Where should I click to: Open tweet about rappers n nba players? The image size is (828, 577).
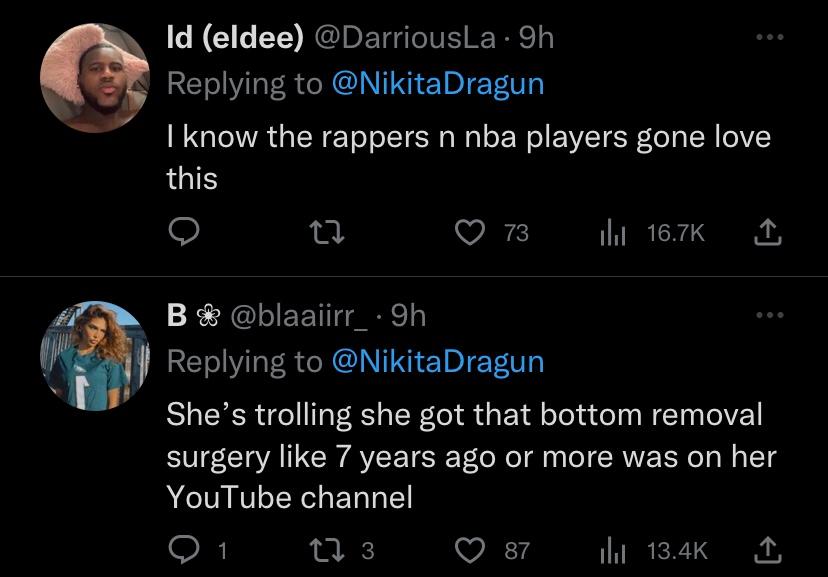point(467,157)
